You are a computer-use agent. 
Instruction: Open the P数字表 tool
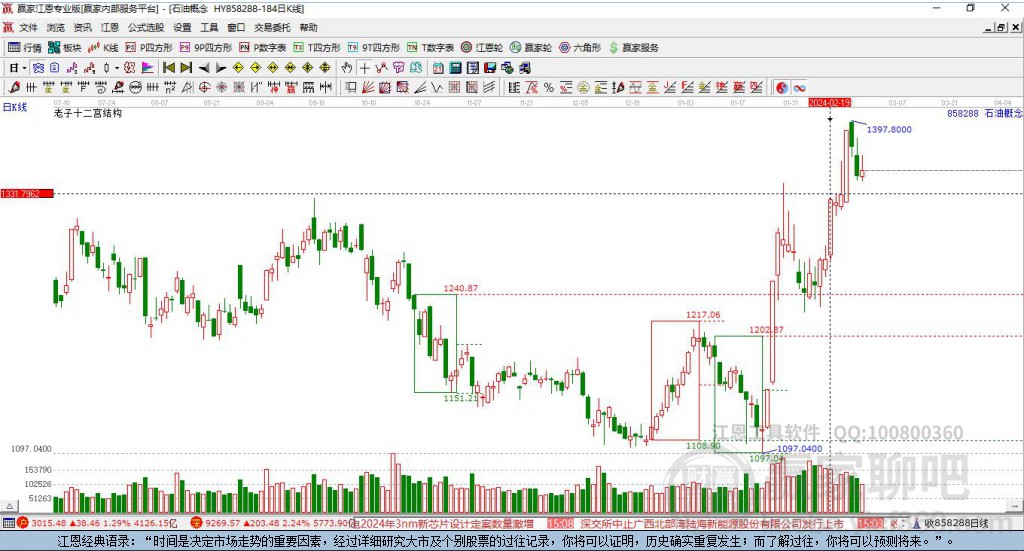click(x=263, y=48)
